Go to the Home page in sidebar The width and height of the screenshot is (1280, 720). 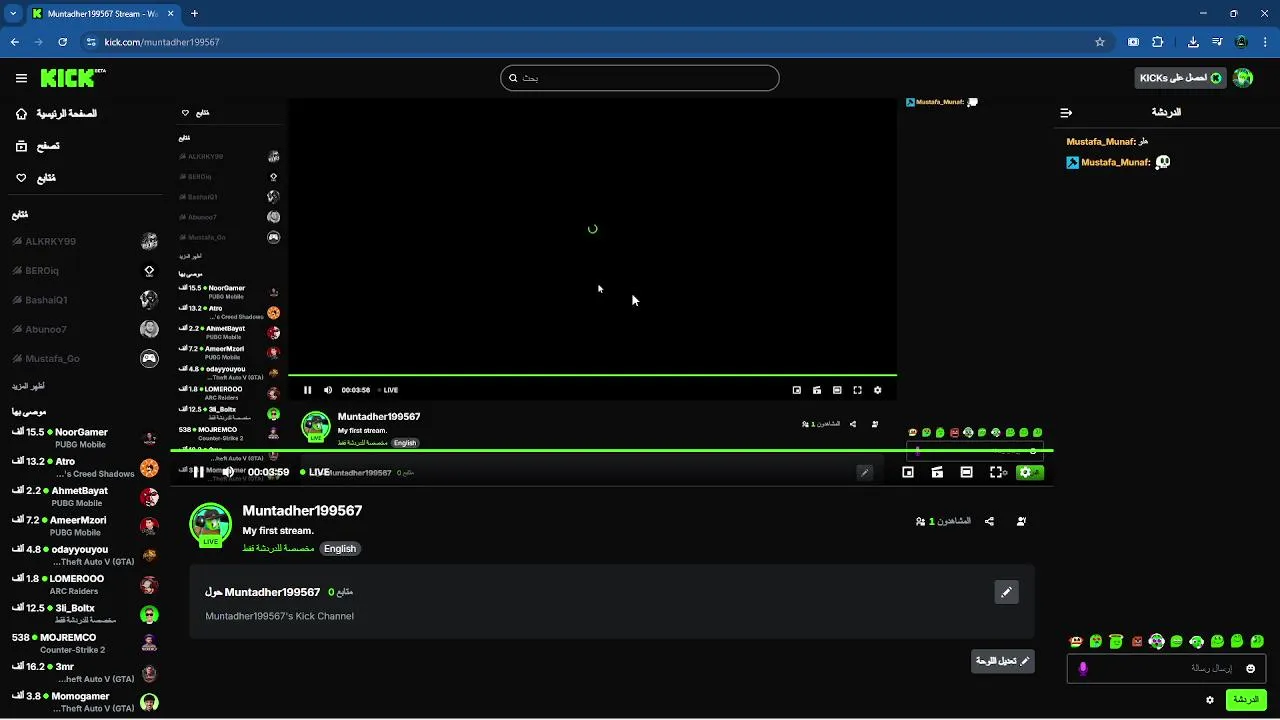[56, 114]
